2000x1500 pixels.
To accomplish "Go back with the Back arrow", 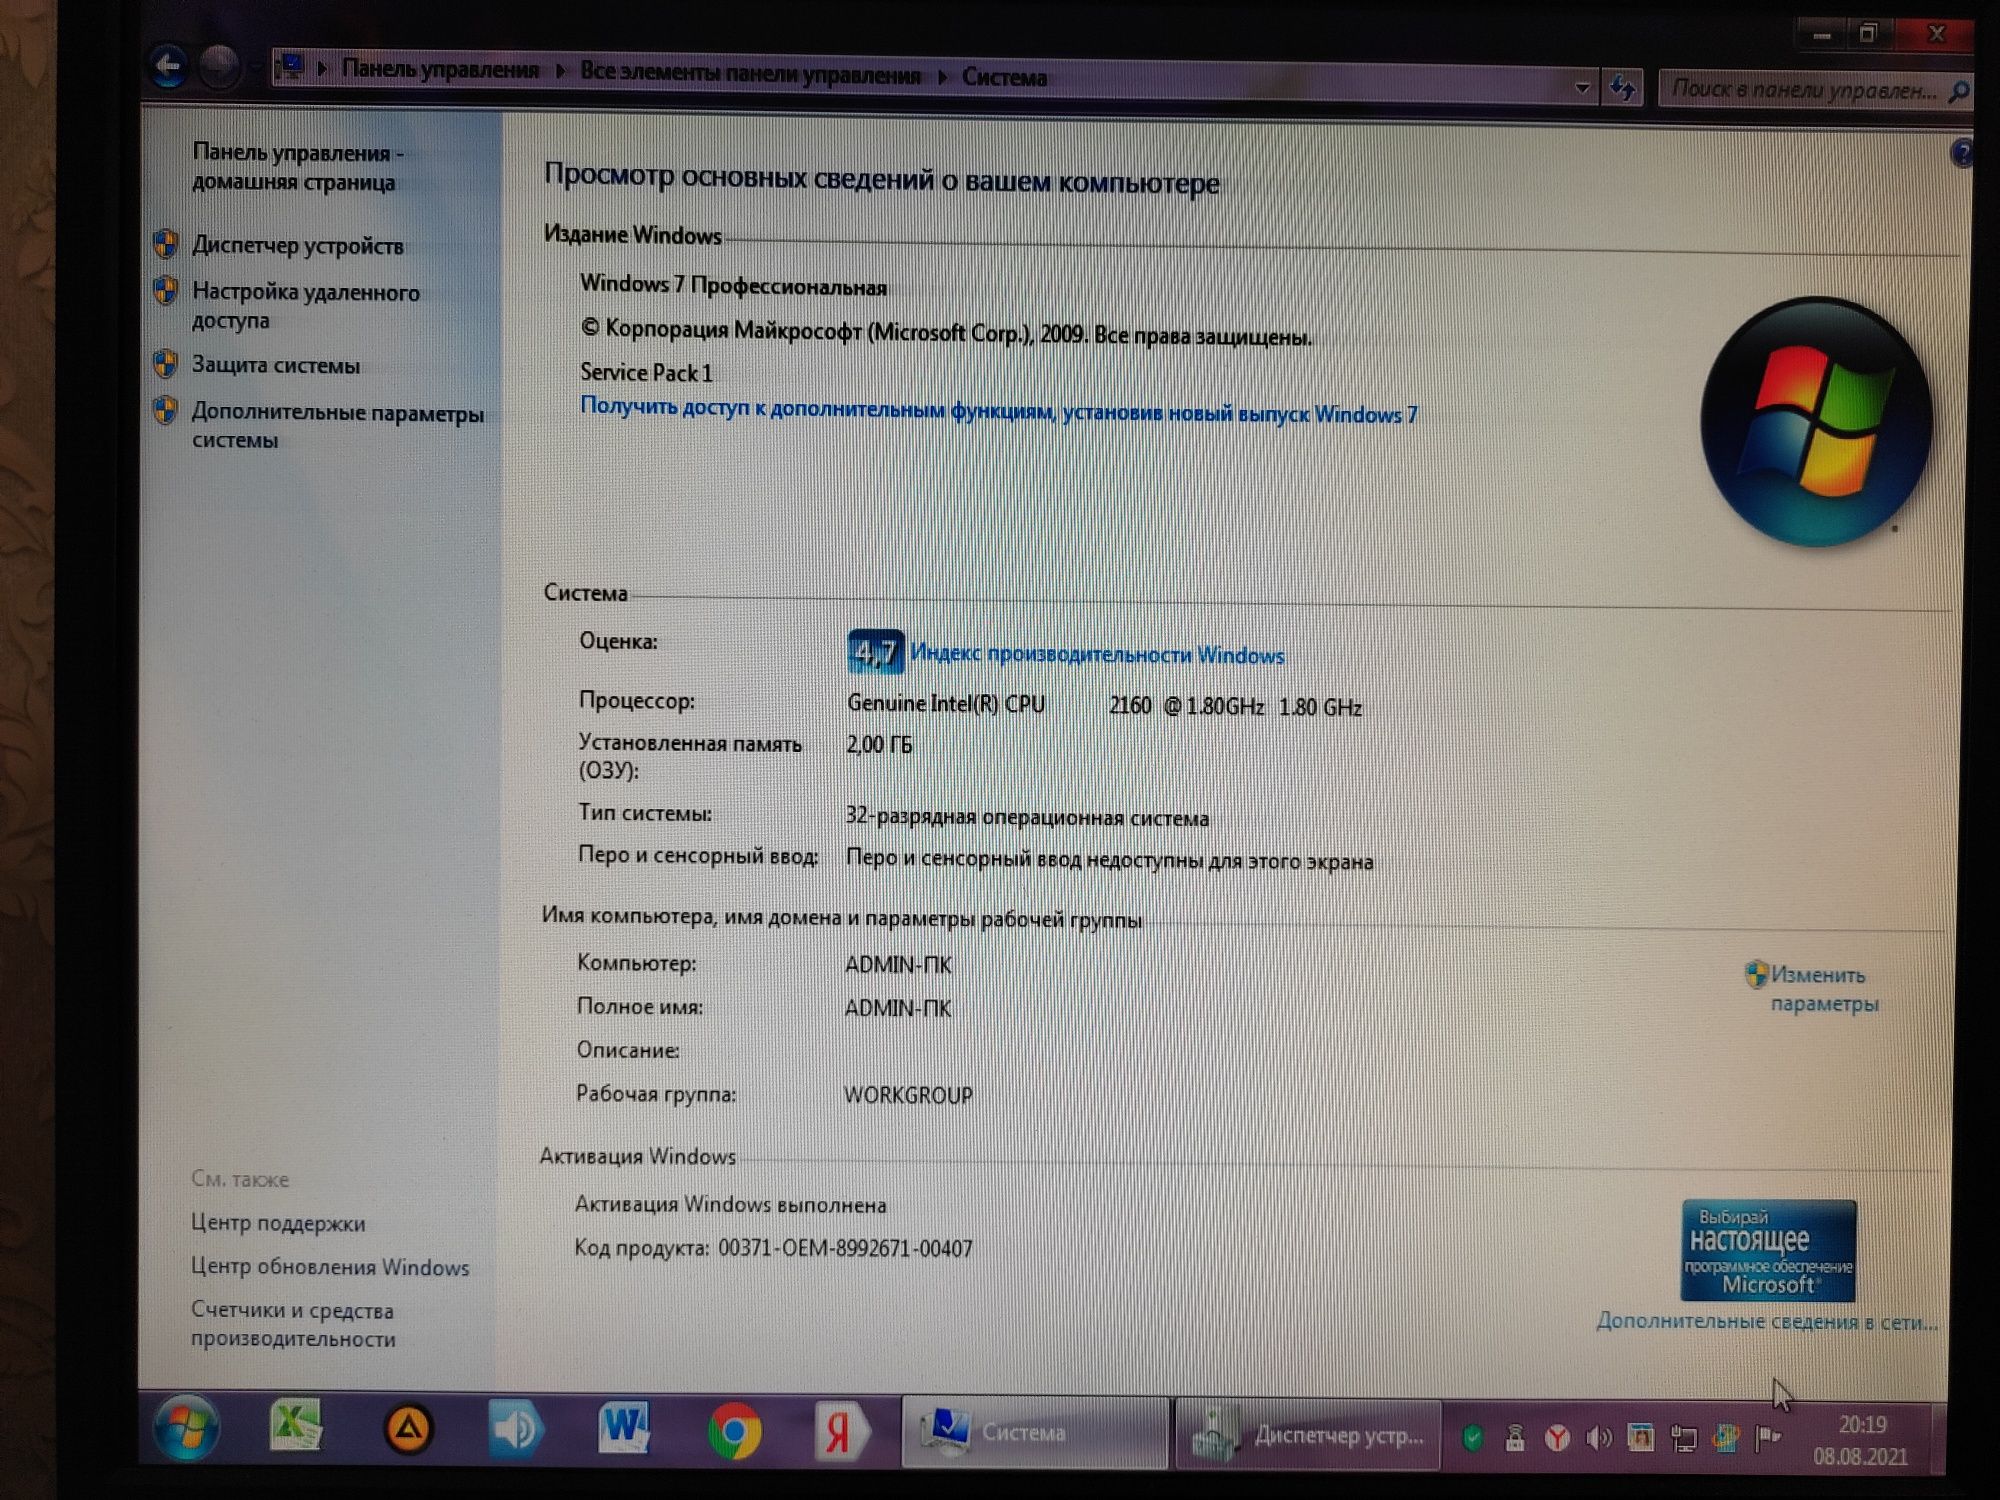I will point(168,66).
